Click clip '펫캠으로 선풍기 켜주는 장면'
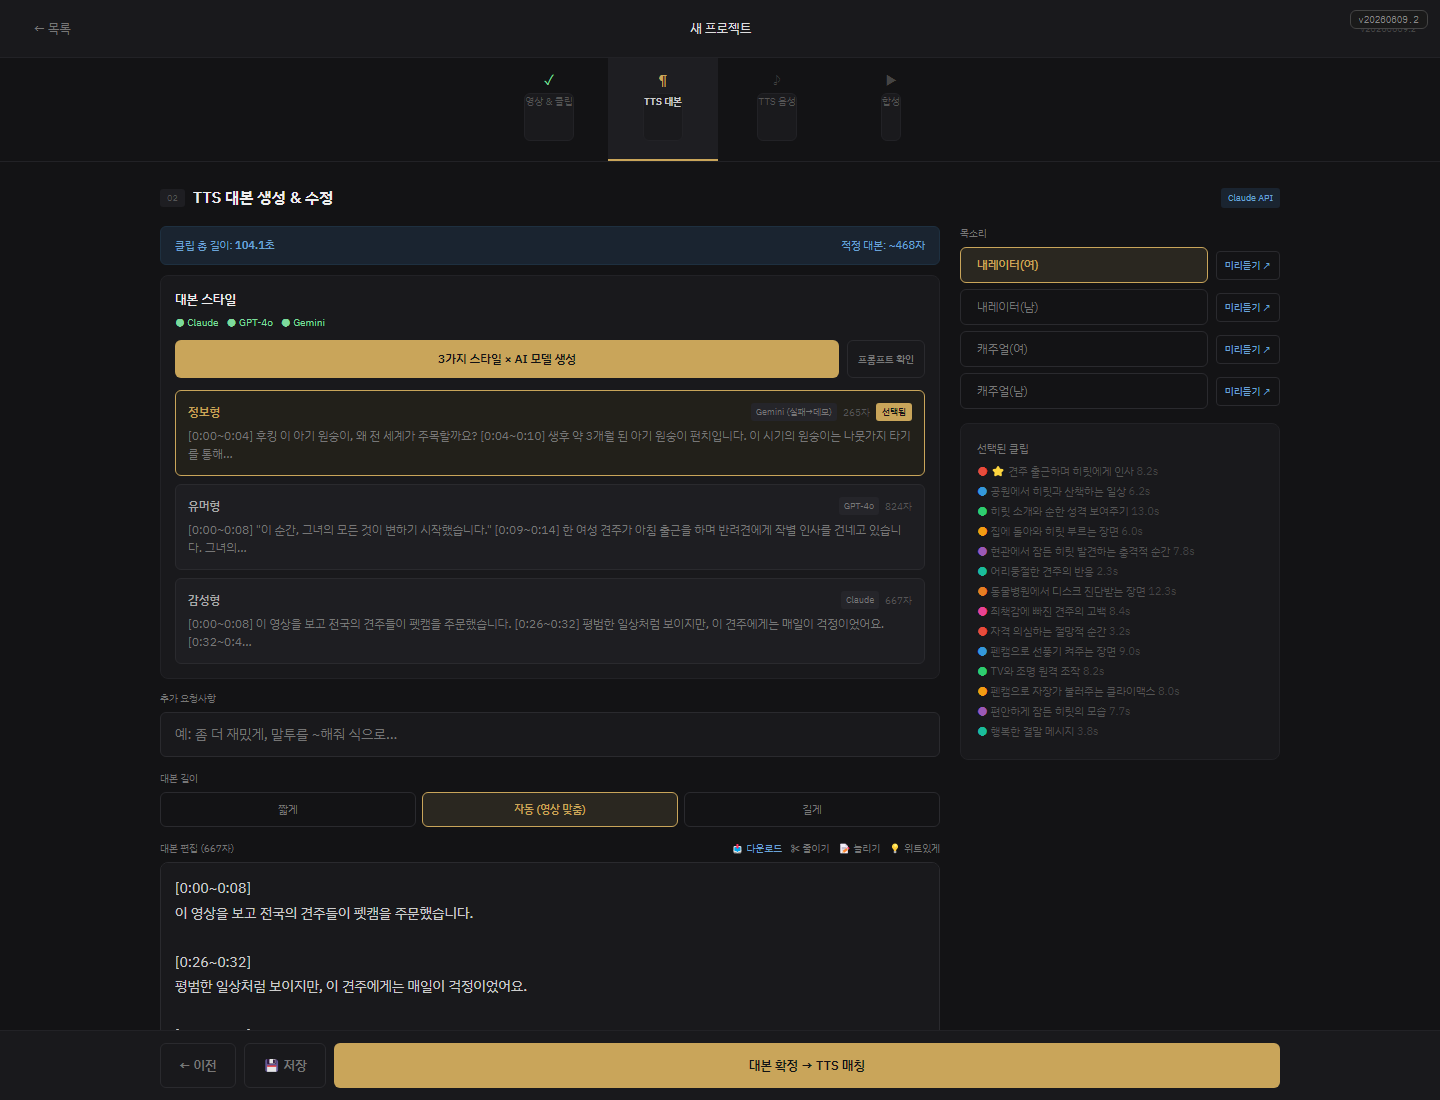1440x1100 pixels. pyautogui.click(x=1059, y=651)
